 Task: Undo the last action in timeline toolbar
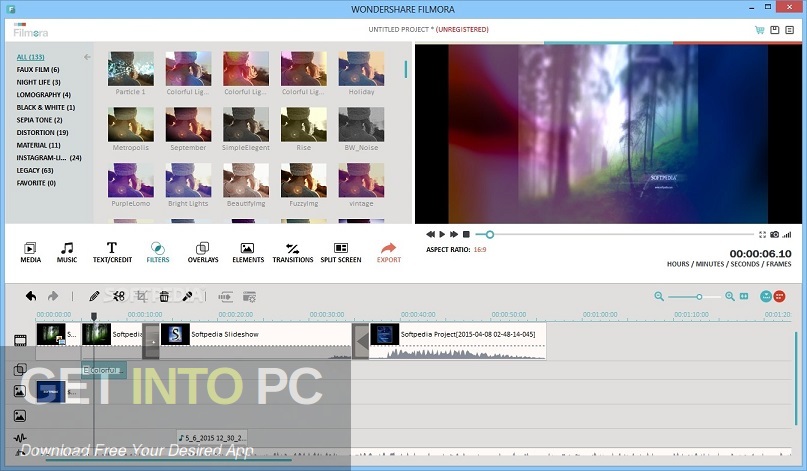pos(31,296)
